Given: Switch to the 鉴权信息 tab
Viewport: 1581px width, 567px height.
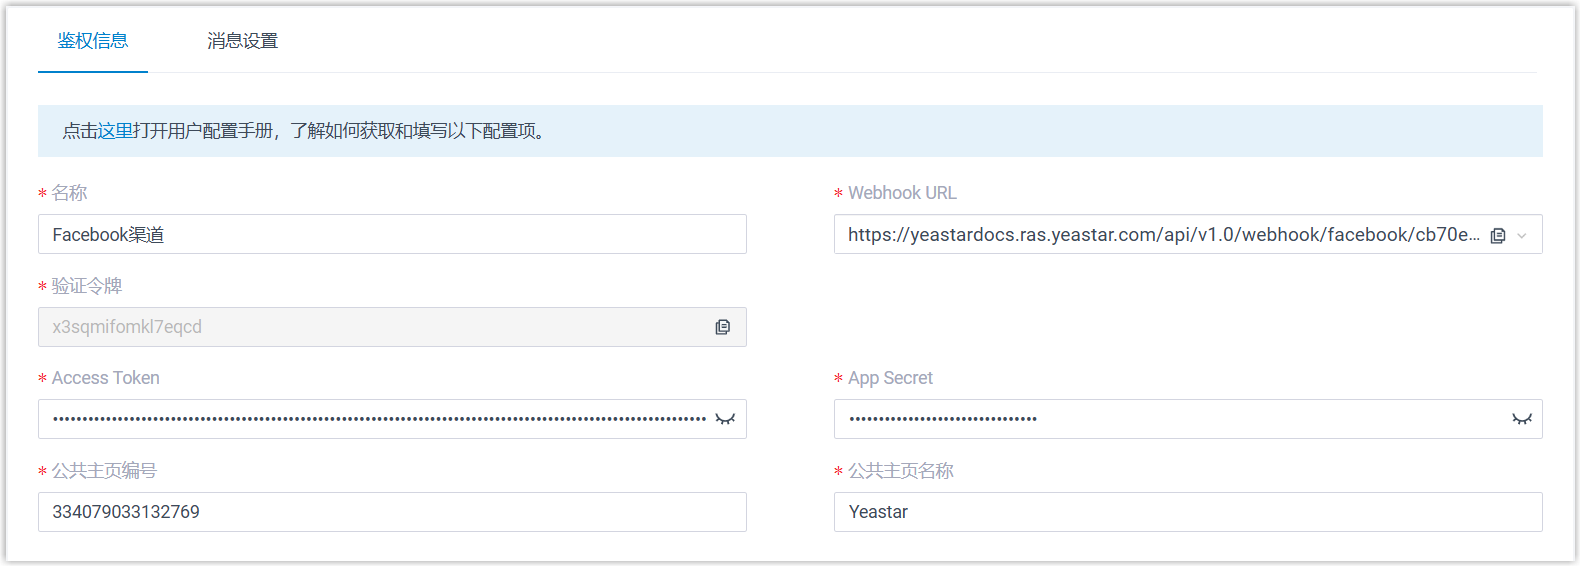Looking at the screenshot, I should pyautogui.click(x=92, y=41).
